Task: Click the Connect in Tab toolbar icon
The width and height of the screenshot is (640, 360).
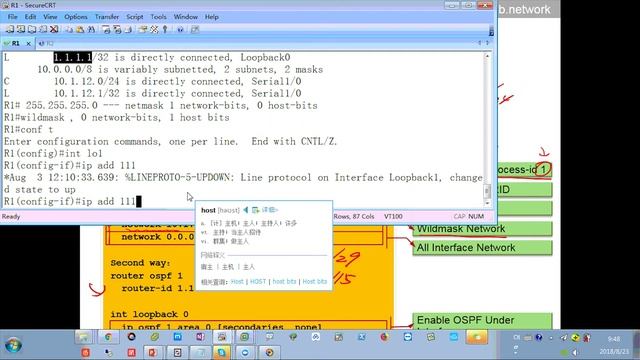Action: coord(31,29)
